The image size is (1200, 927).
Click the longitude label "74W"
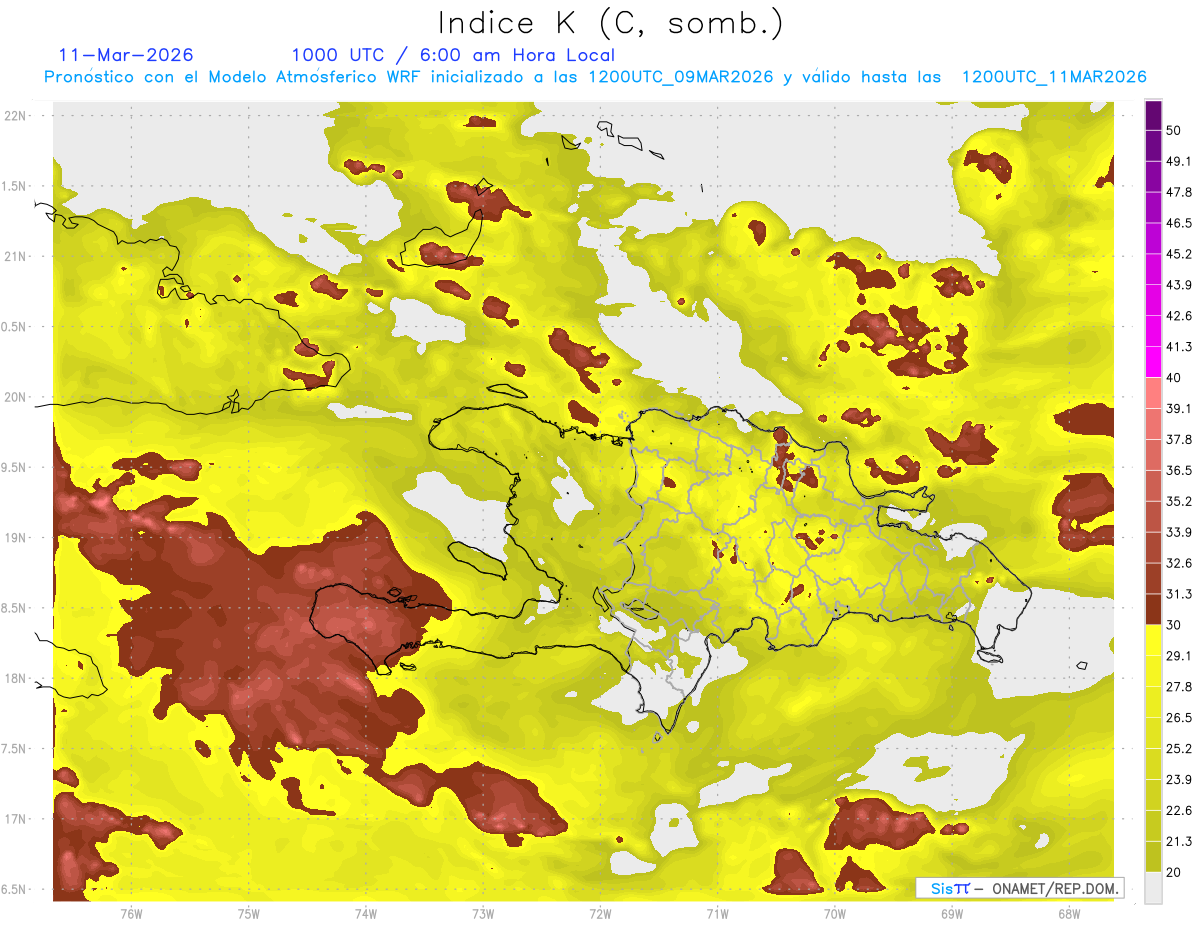366,914
